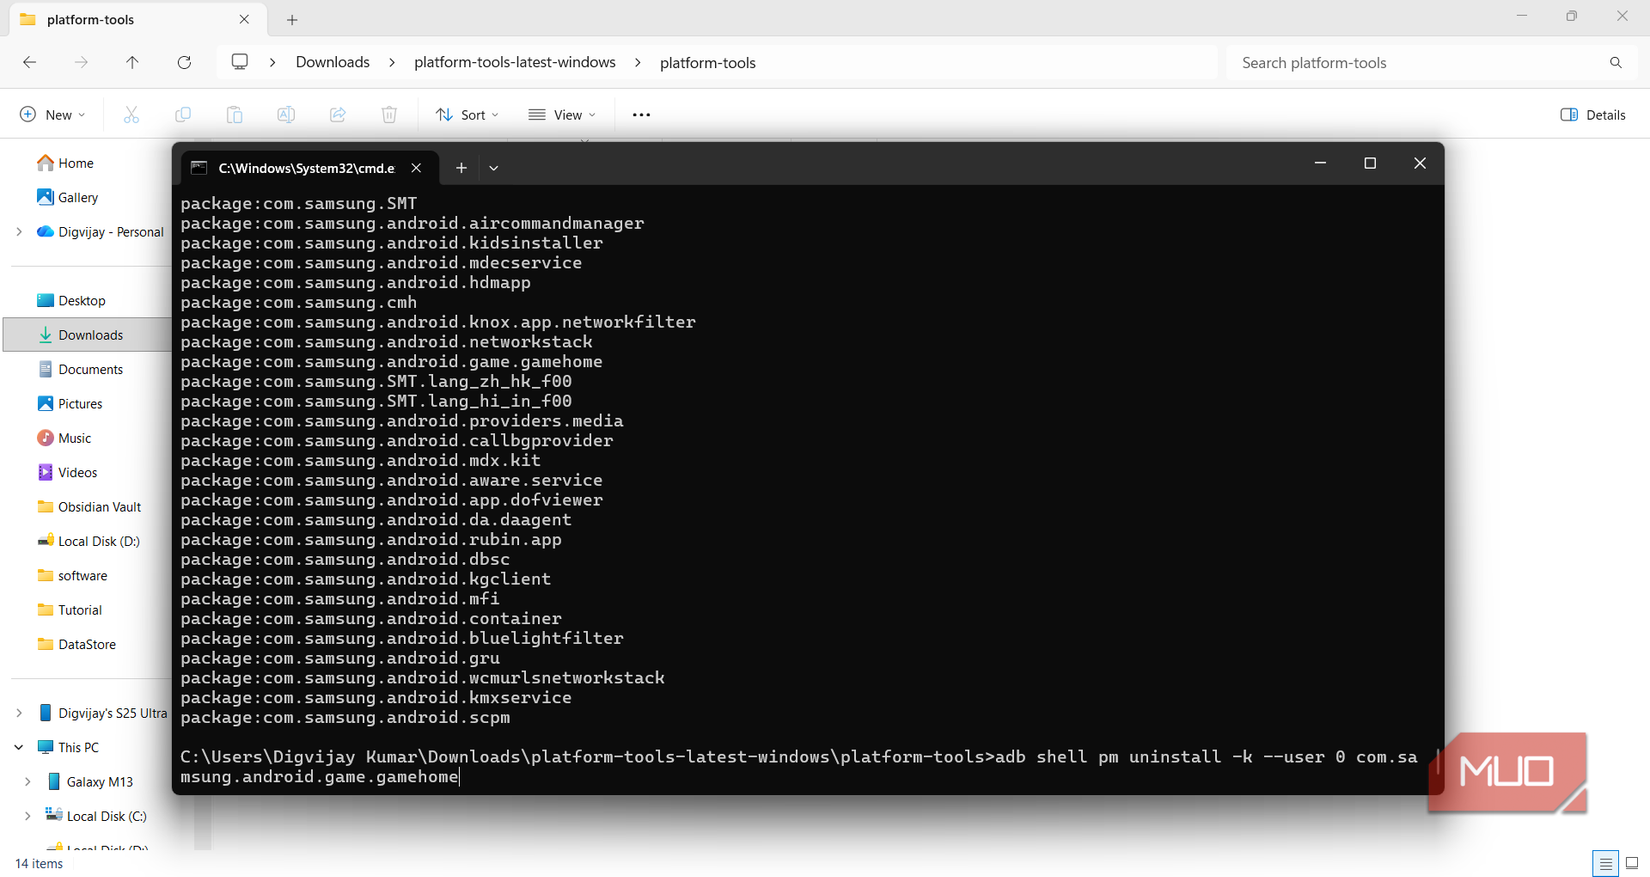Click the com.samsung.android.bluelightfilter package line

tap(402, 638)
